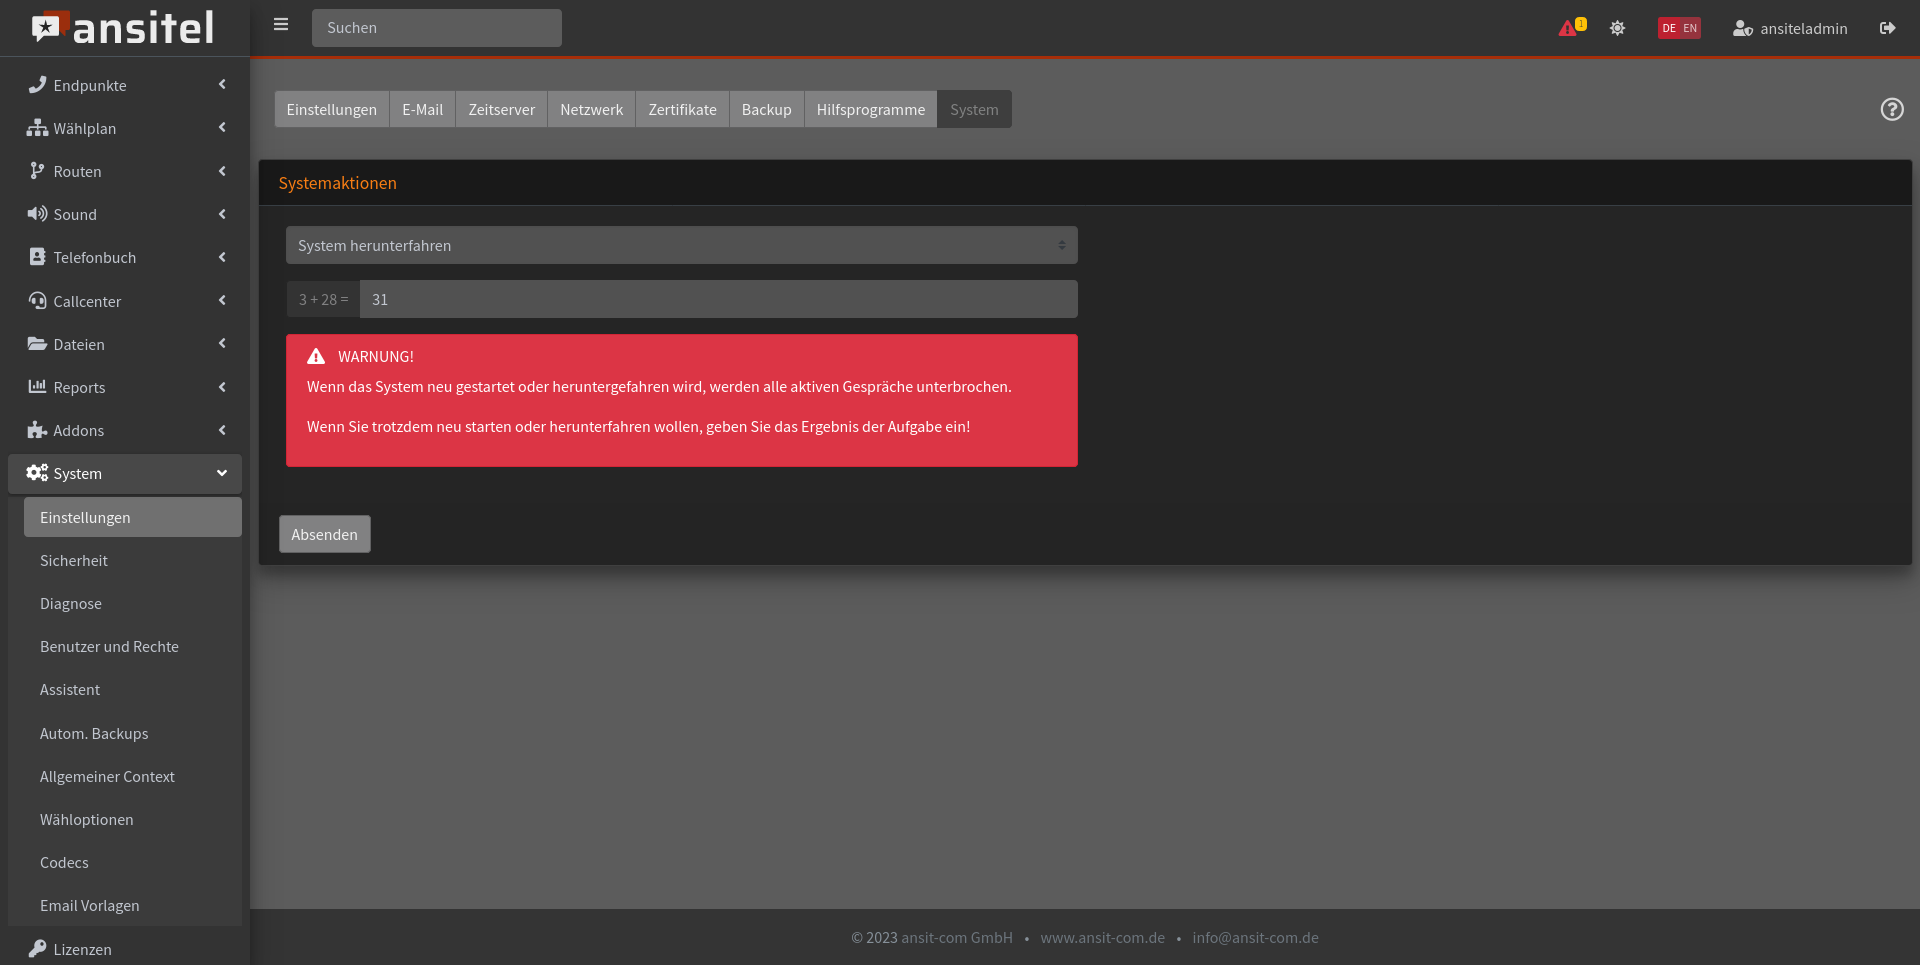Open the warning alerts notification icon
The width and height of the screenshot is (1920, 965).
click(x=1569, y=28)
